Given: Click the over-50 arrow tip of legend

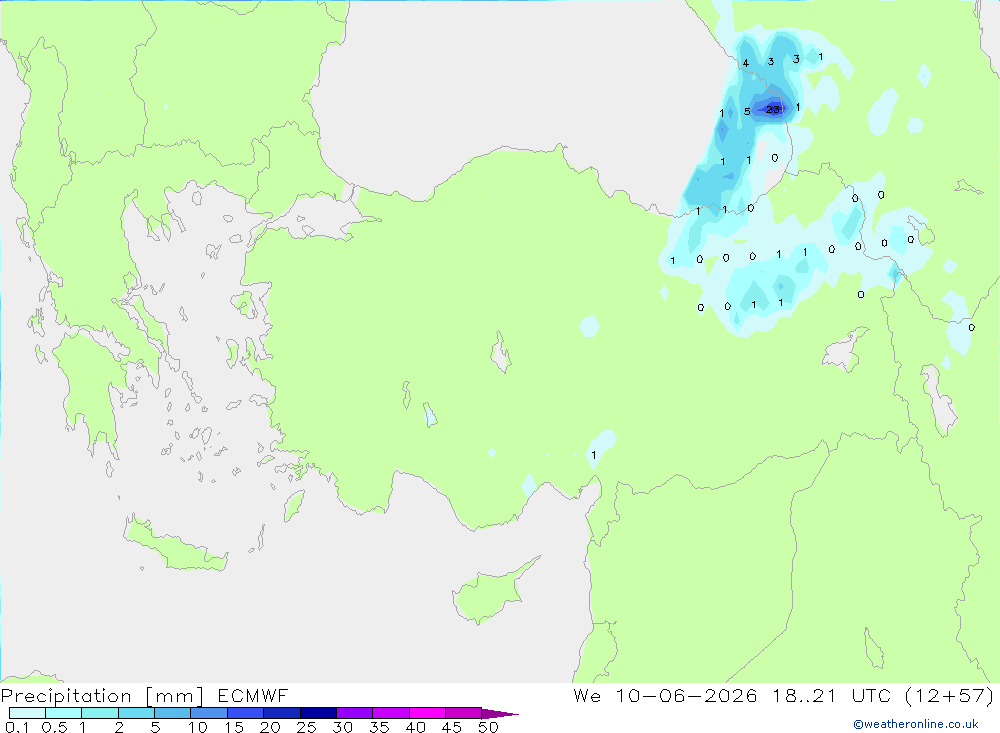Looking at the screenshot, I should coord(501,714).
